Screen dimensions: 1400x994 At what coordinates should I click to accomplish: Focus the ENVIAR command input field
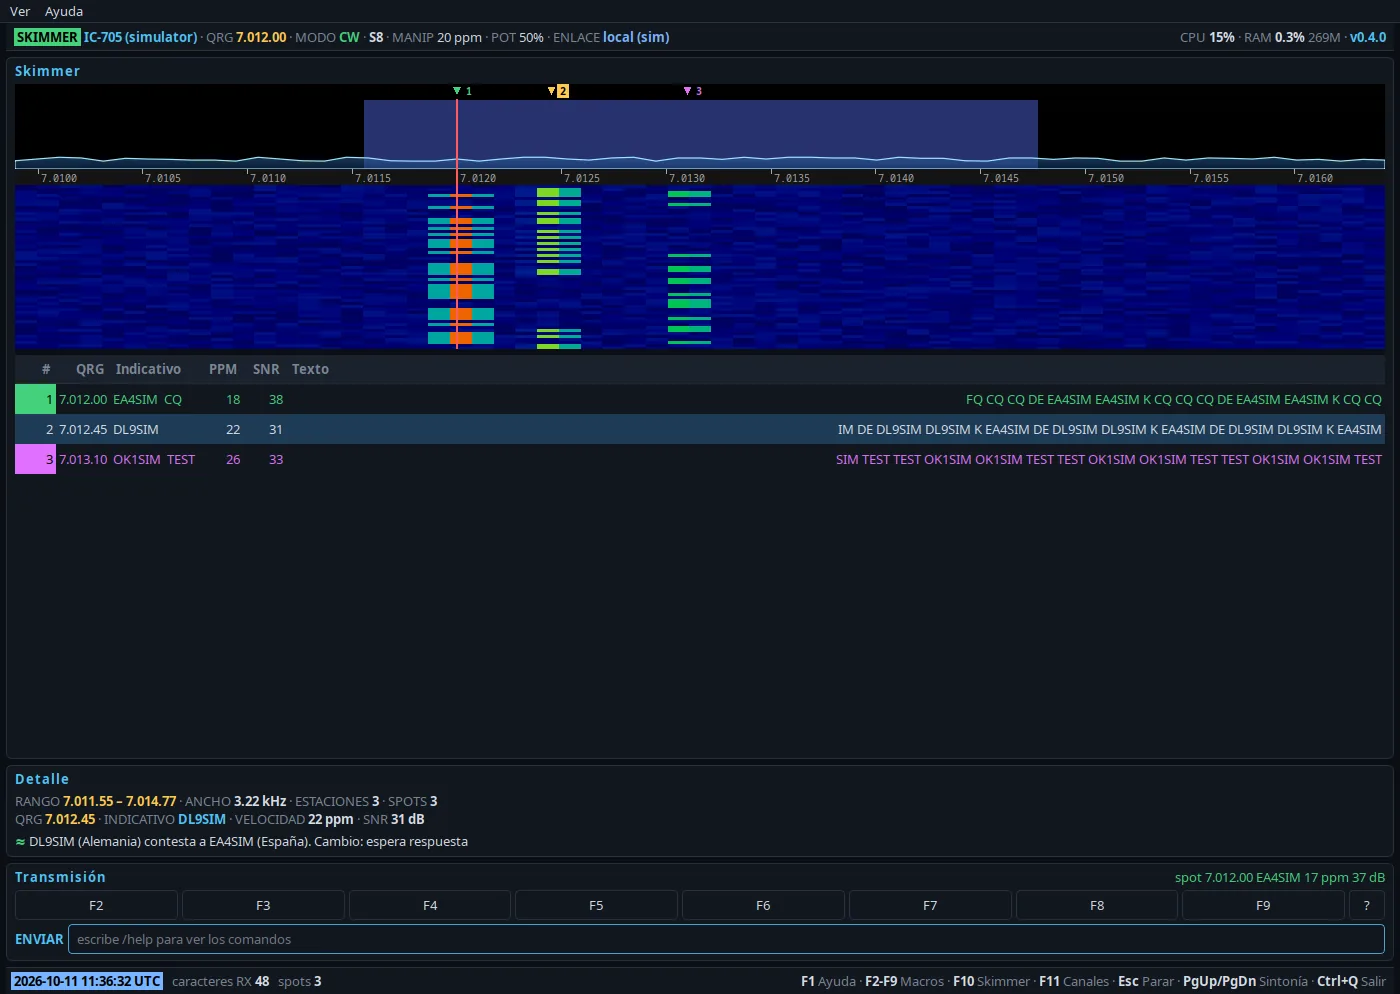[726, 939]
